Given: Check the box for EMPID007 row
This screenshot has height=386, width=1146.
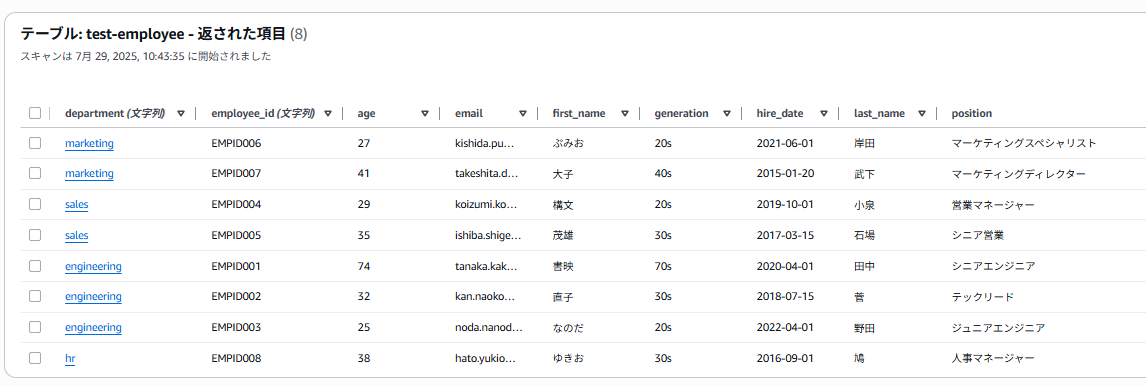Looking at the screenshot, I should pyautogui.click(x=35, y=174).
